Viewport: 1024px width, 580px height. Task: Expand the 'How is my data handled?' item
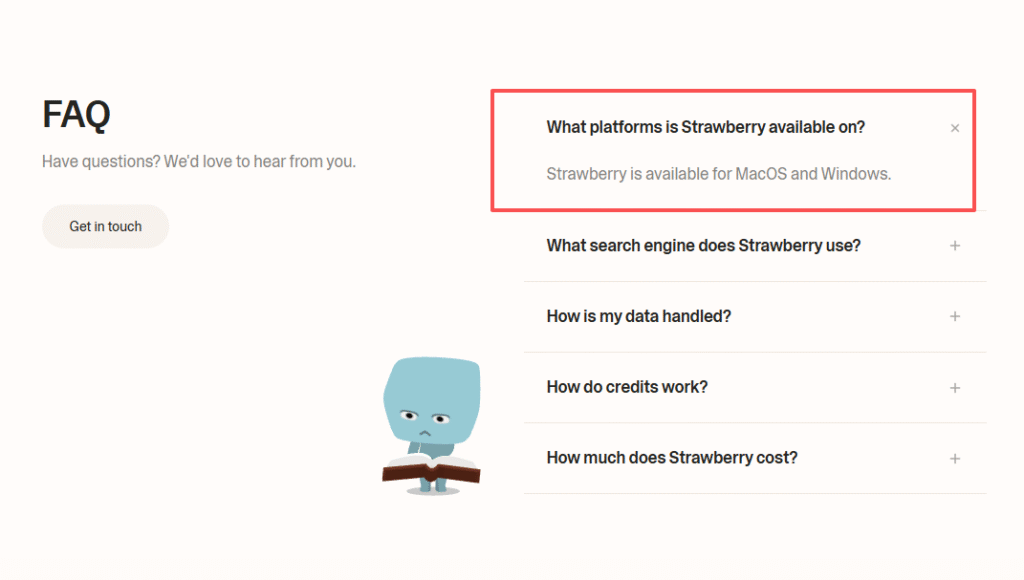click(638, 316)
